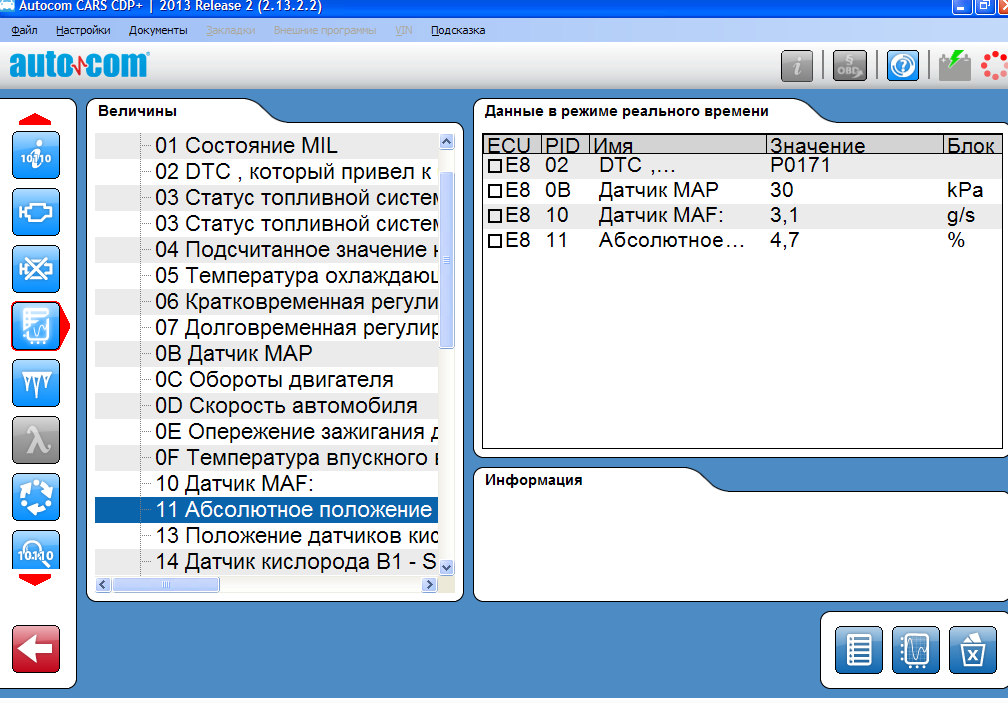This screenshot has height=703, width=1008.
Task: Open the Настройки menu
Action: point(82,30)
